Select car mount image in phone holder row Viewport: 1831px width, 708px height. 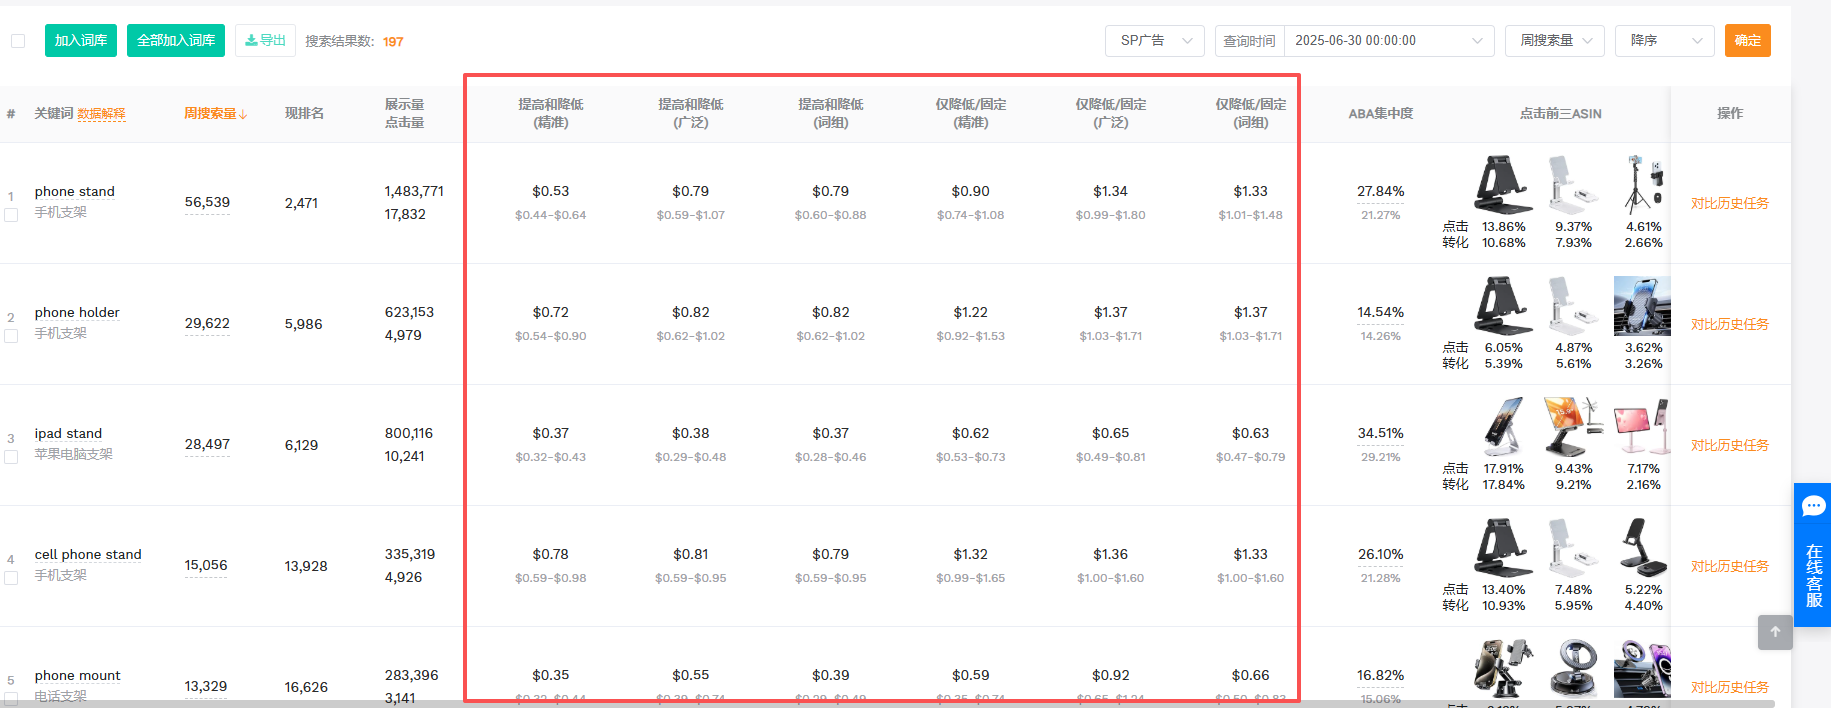coord(1641,306)
